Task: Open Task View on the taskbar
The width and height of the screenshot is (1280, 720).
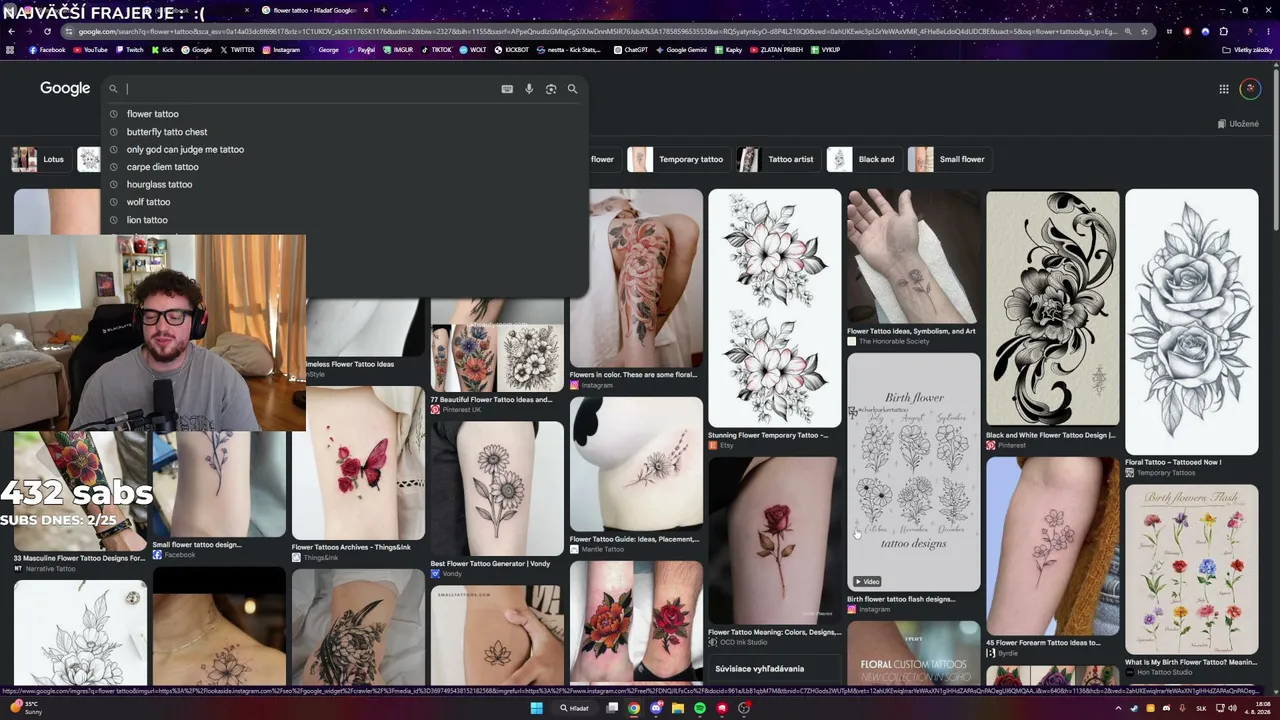Action: pos(612,708)
